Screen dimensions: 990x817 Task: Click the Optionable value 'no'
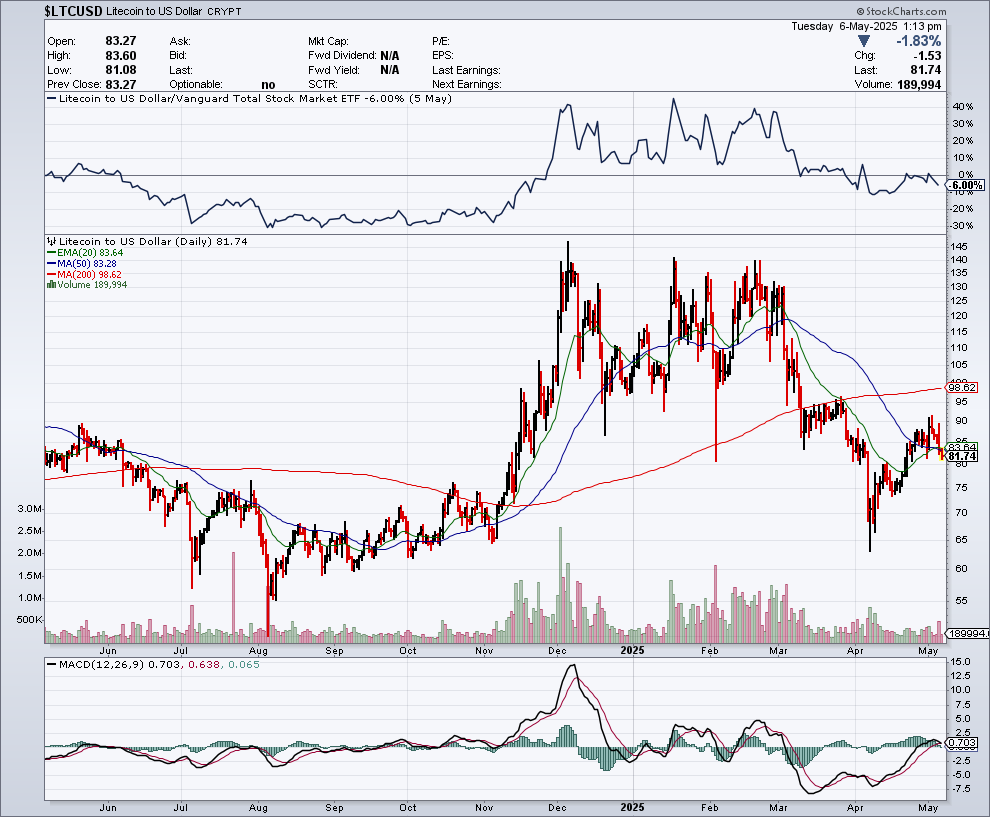268,85
